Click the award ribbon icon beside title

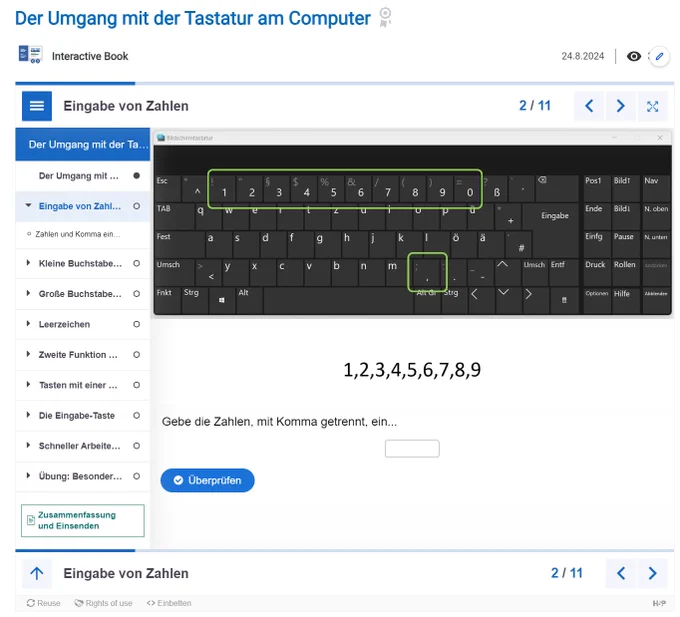pos(385,18)
